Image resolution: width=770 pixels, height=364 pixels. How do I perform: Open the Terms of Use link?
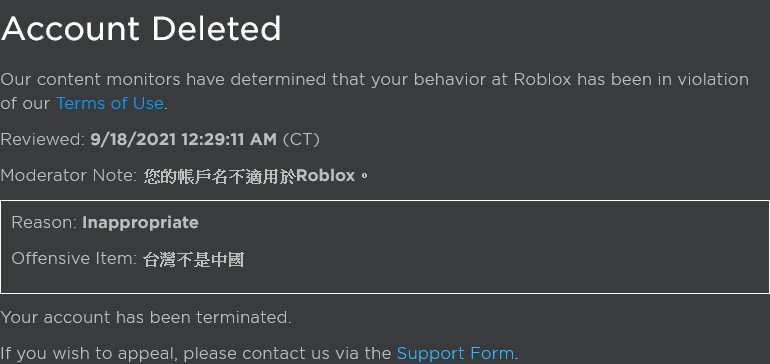pos(110,104)
